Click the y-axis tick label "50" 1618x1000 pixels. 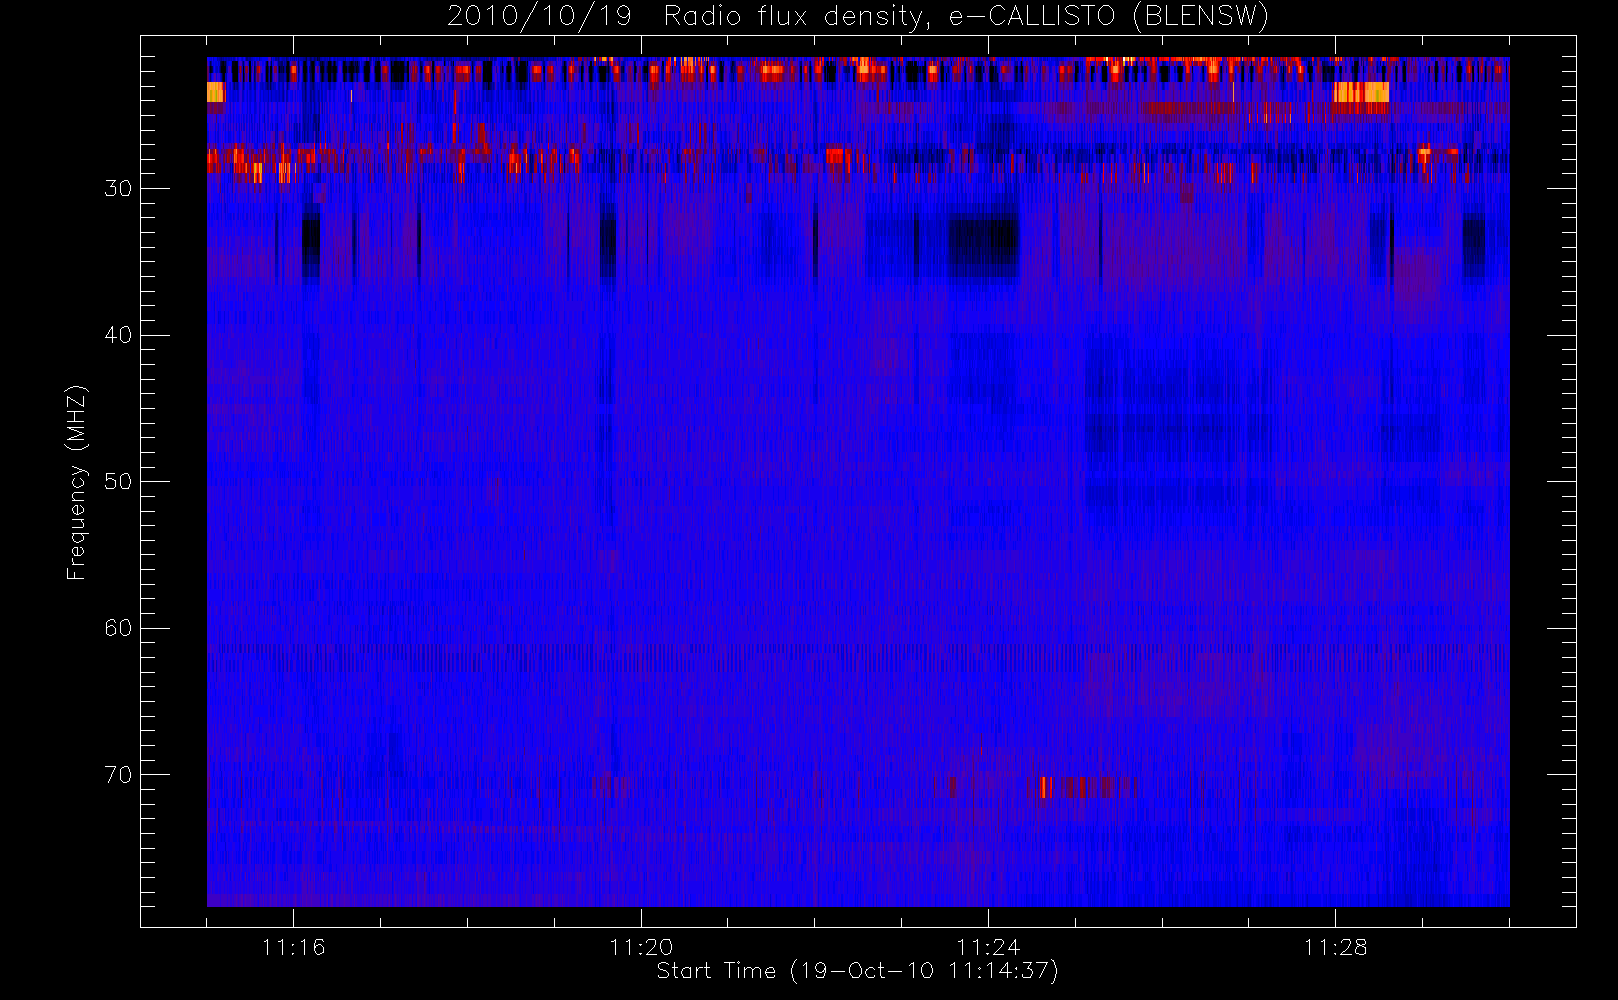pyautogui.click(x=118, y=482)
